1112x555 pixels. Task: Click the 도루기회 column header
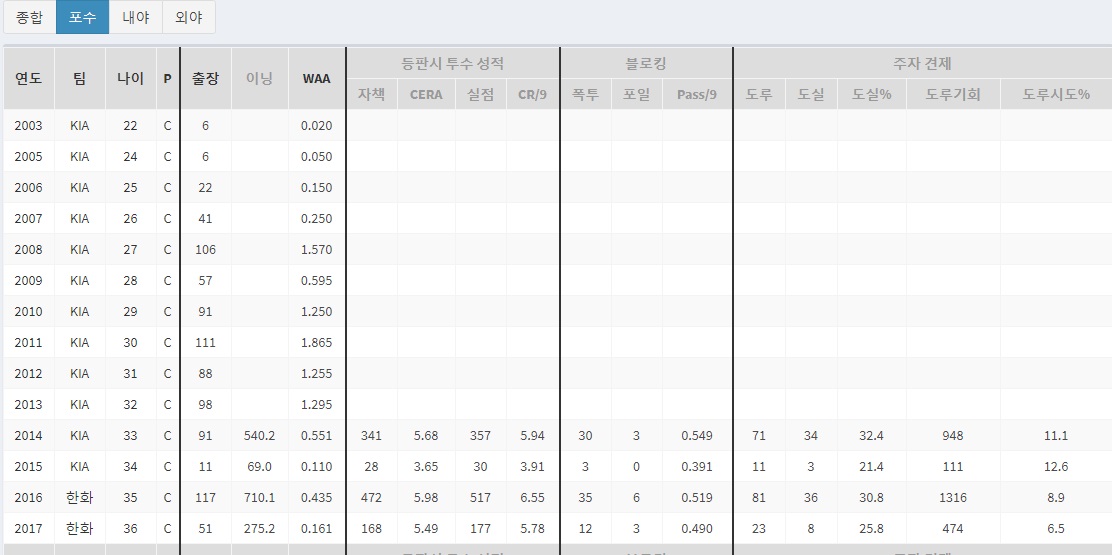tap(952, 95)
